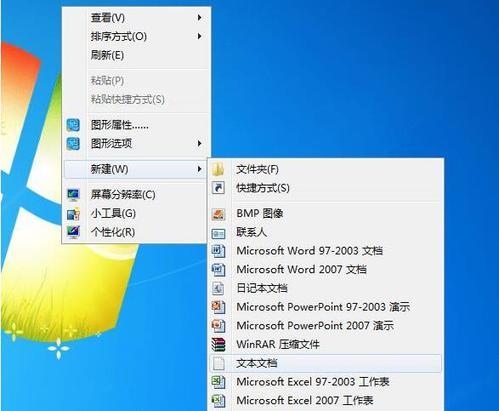Click the 联系人 contact card icon

point(218,233)
